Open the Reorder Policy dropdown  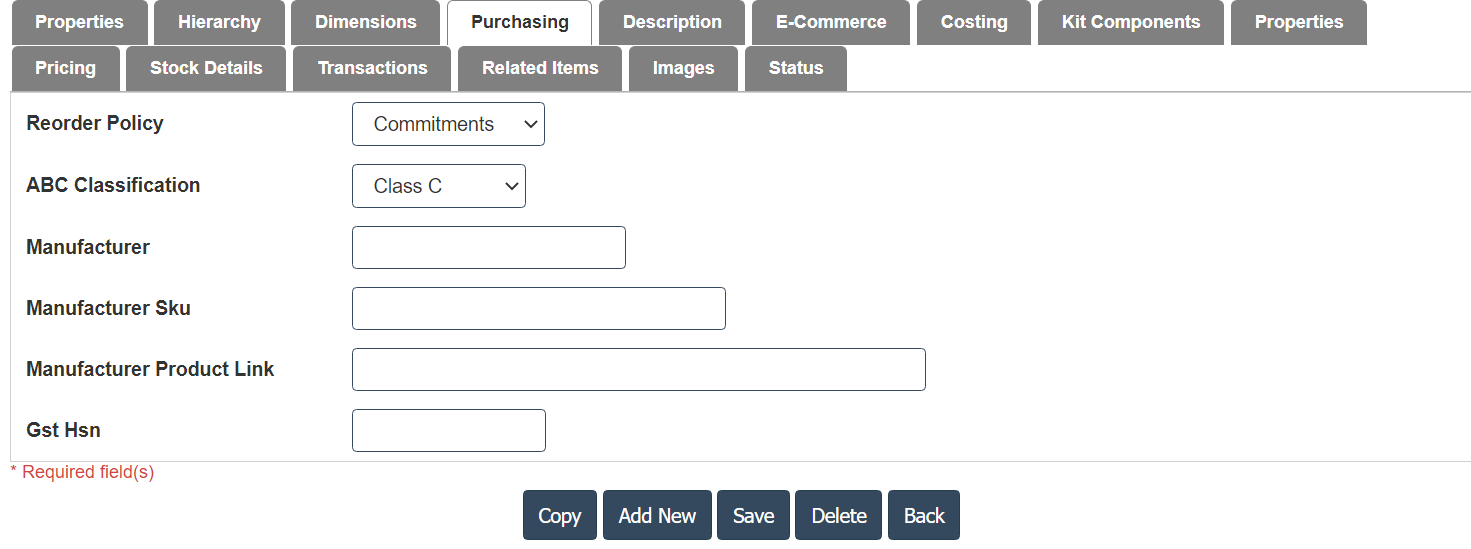pyautogui.click(x=448, y=124)
